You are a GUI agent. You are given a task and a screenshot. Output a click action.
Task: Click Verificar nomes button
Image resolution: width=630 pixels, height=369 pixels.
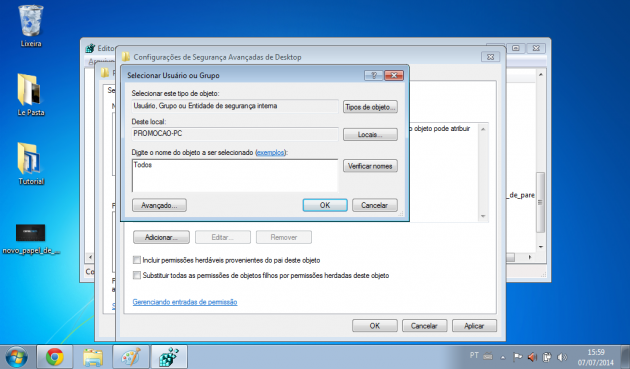[x=370, y=166]
